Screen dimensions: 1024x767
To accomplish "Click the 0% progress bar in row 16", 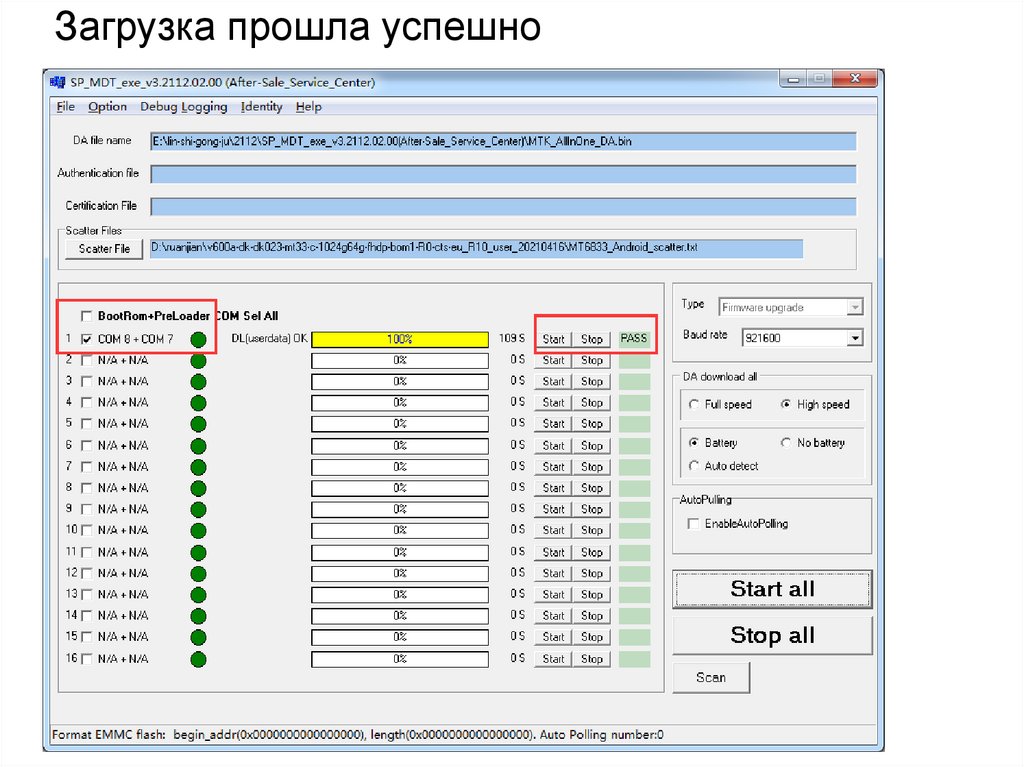I will pyautogui.click(x=400, y=659).
